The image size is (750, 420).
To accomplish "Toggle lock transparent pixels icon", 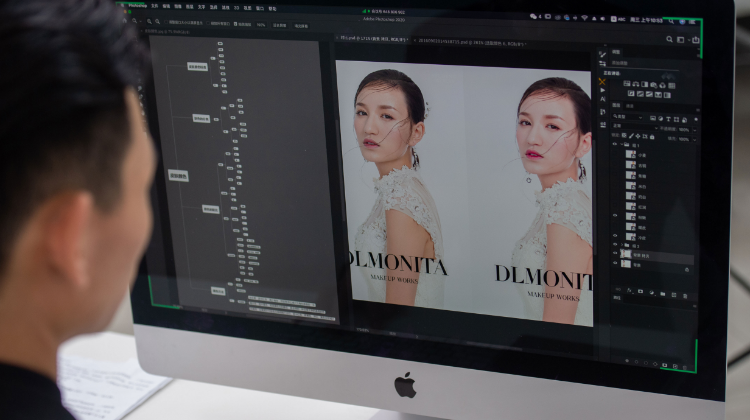I will 624,135.
